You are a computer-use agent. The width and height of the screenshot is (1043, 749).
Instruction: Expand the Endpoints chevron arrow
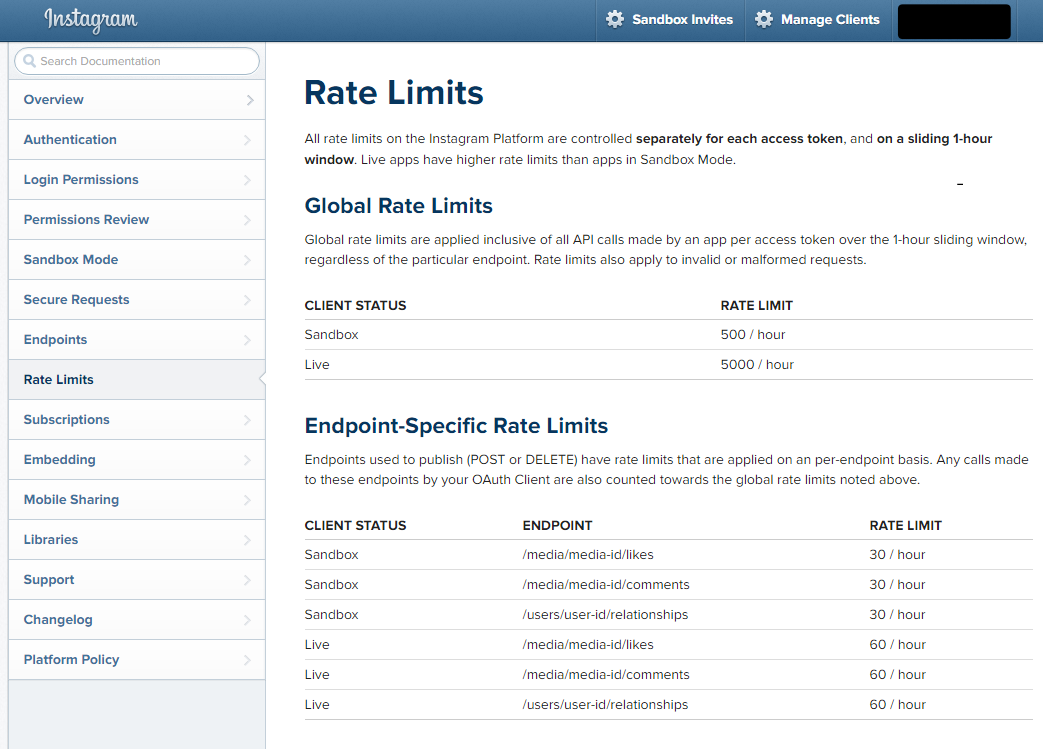247,340
